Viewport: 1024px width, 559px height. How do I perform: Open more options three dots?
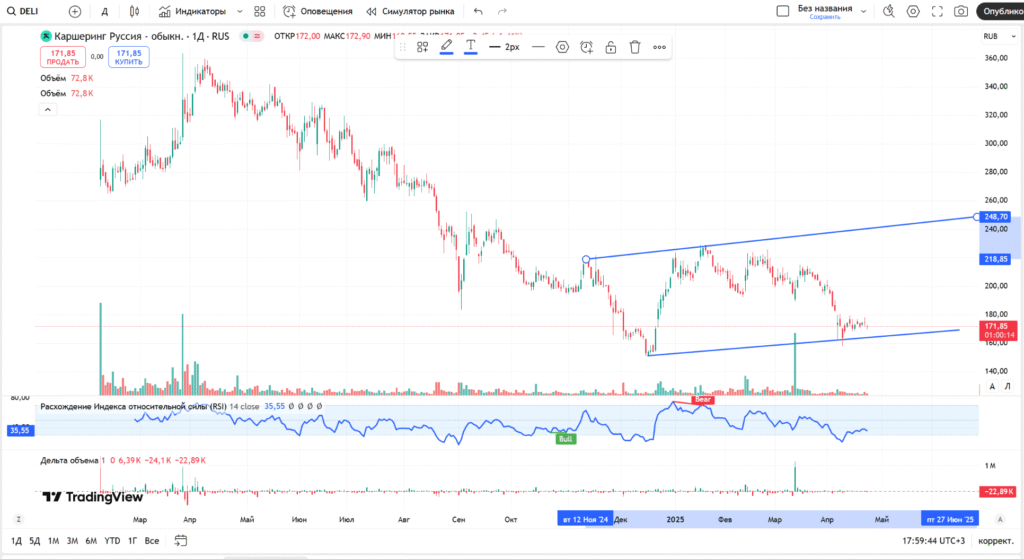point(660,47)
